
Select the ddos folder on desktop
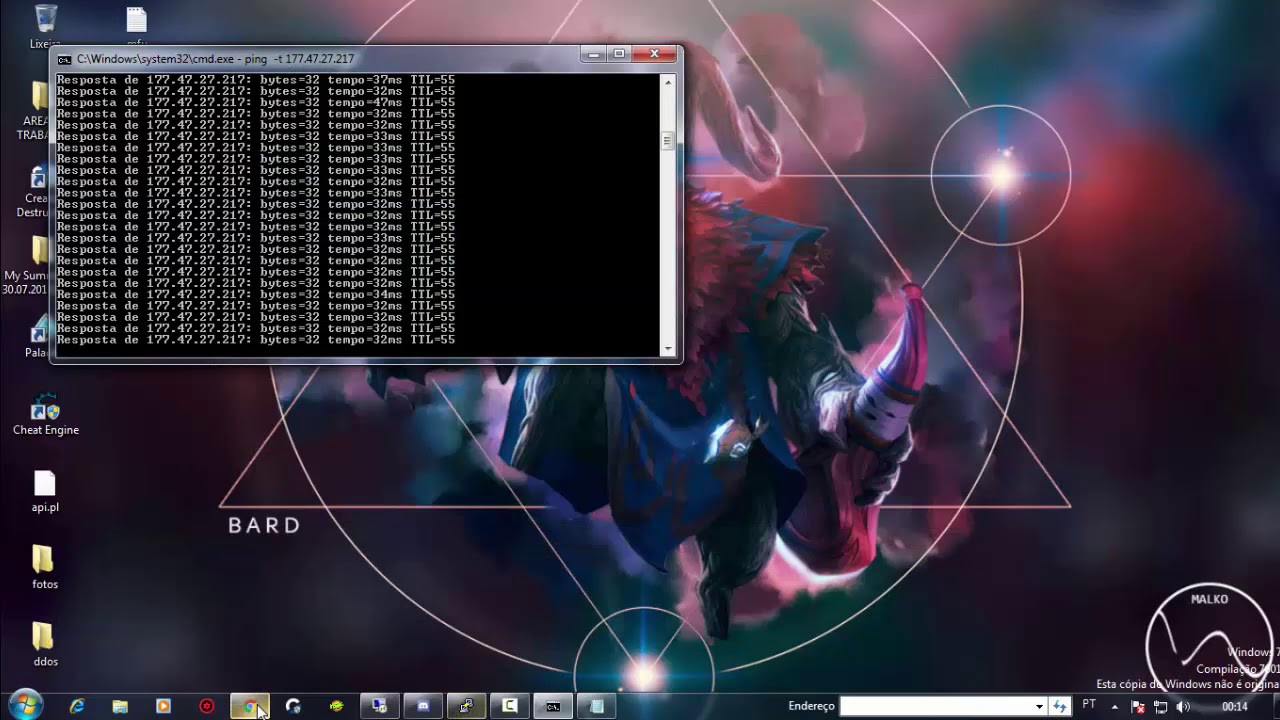pos(45,646)
